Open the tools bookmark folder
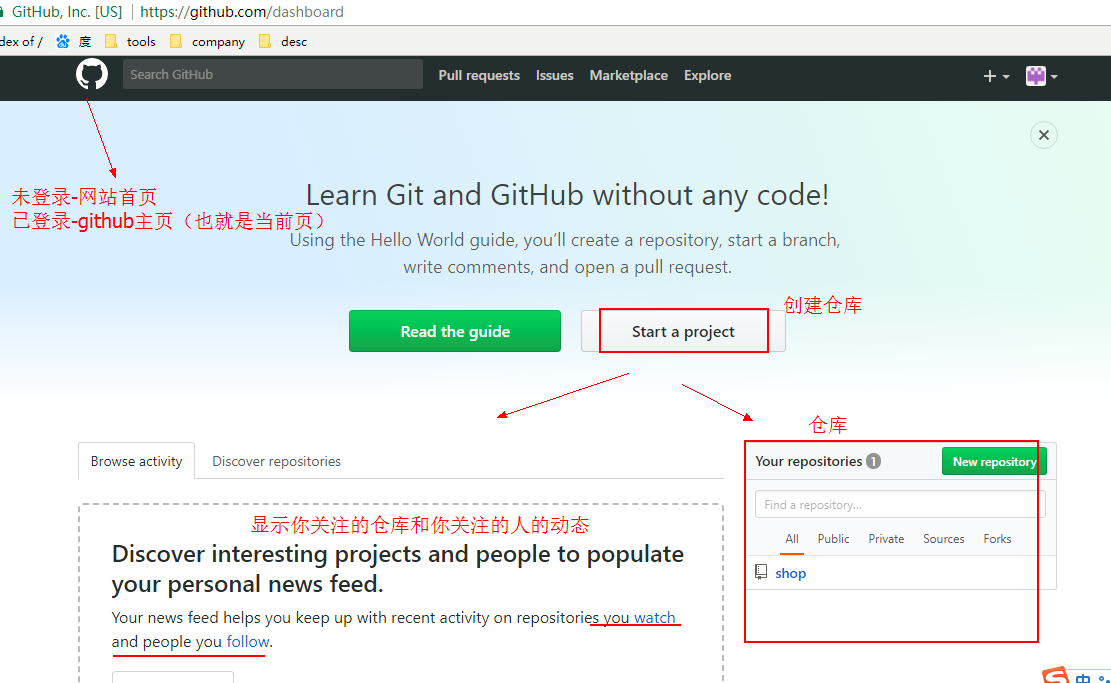The width and height of the screenshot is (1111, 683). (x=130, y=41)
